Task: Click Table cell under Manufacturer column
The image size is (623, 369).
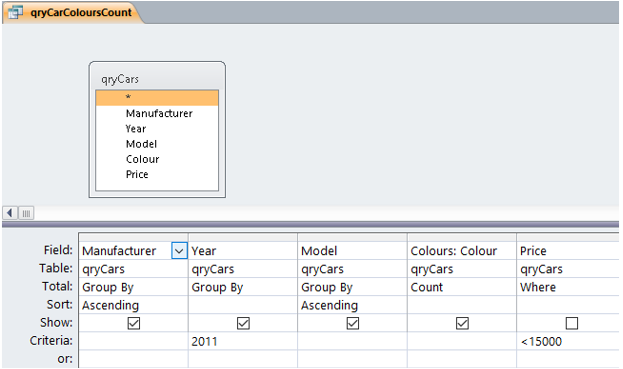Action: (133, 269)
